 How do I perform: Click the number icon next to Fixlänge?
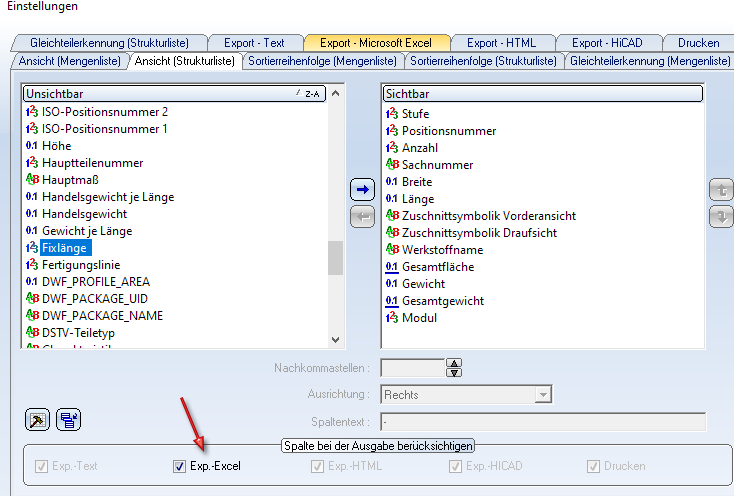click(32, 248)
